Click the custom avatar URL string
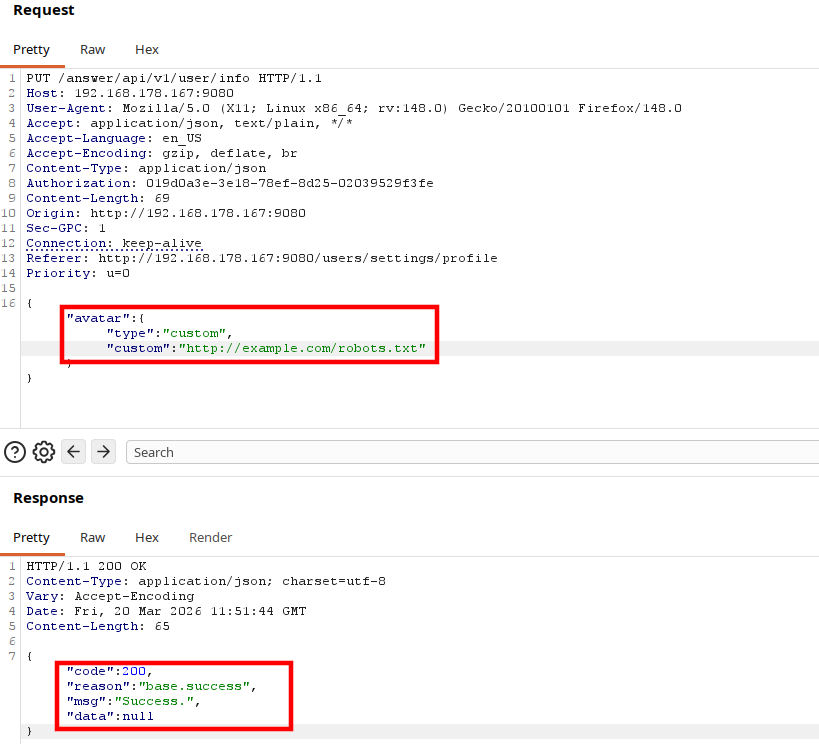Screen dimensions: 819x744 click(302, 348)
